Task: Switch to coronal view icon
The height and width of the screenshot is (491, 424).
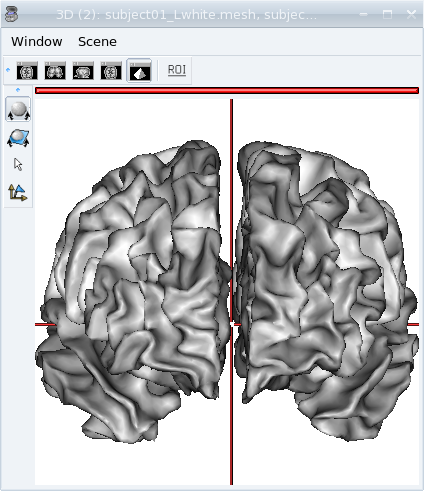Action: (55, 70)
